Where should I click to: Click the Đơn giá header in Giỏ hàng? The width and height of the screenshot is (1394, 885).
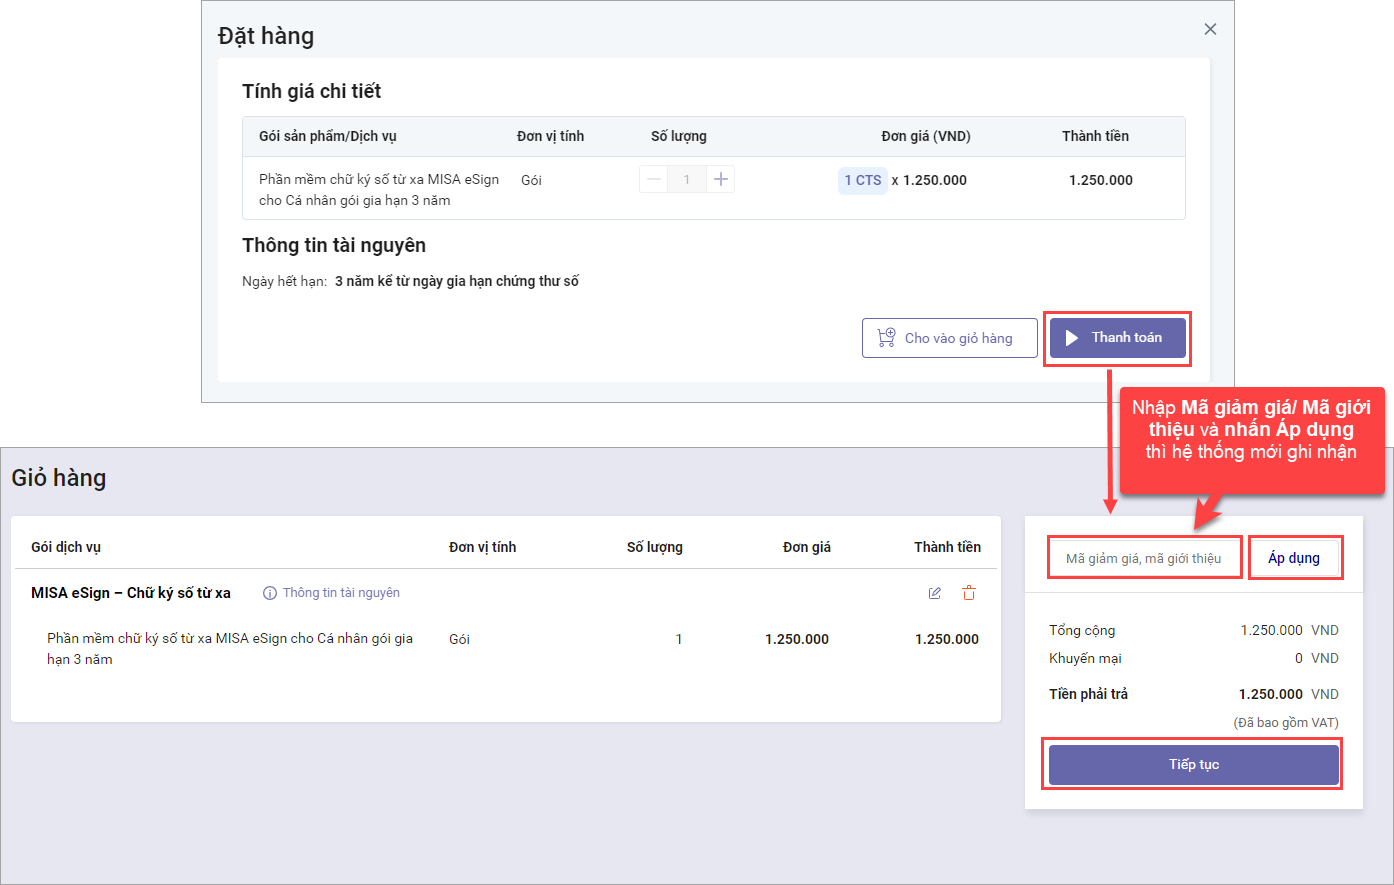[x=807, y=547]
